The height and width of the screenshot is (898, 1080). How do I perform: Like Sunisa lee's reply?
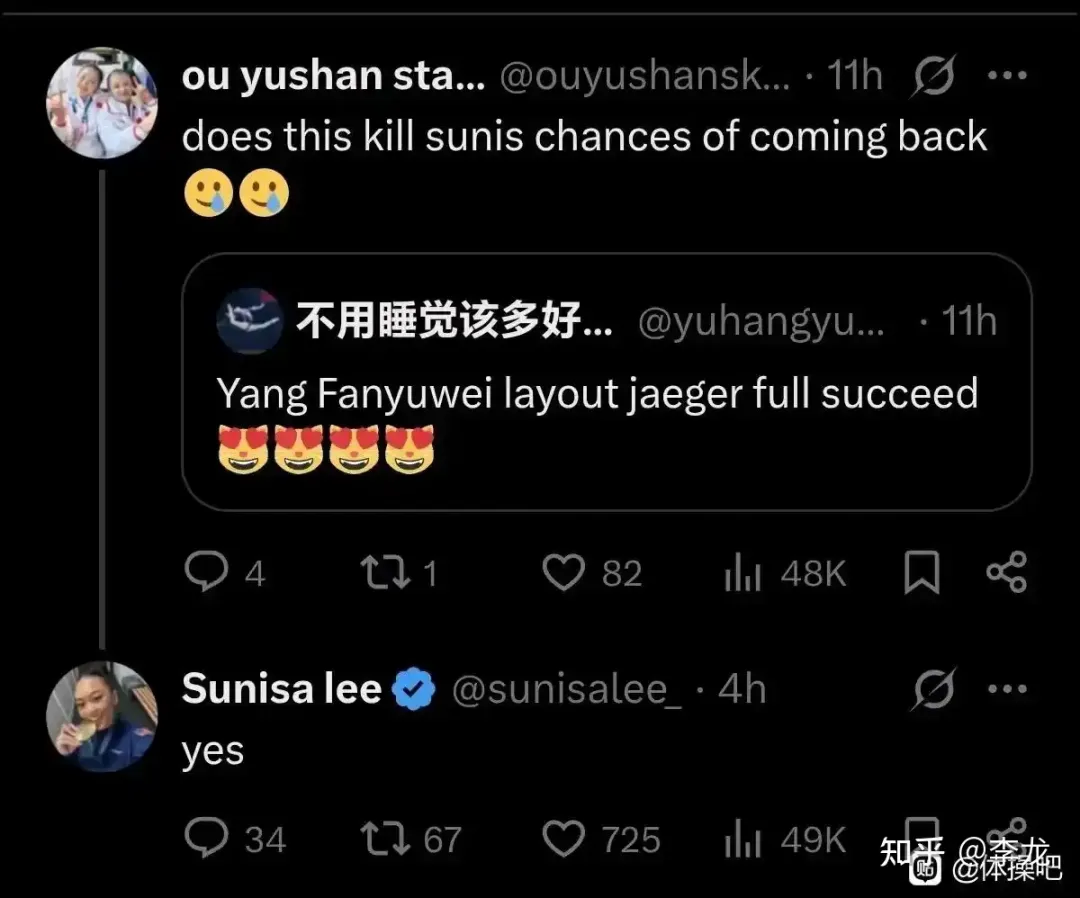click(x=563, y=840)
